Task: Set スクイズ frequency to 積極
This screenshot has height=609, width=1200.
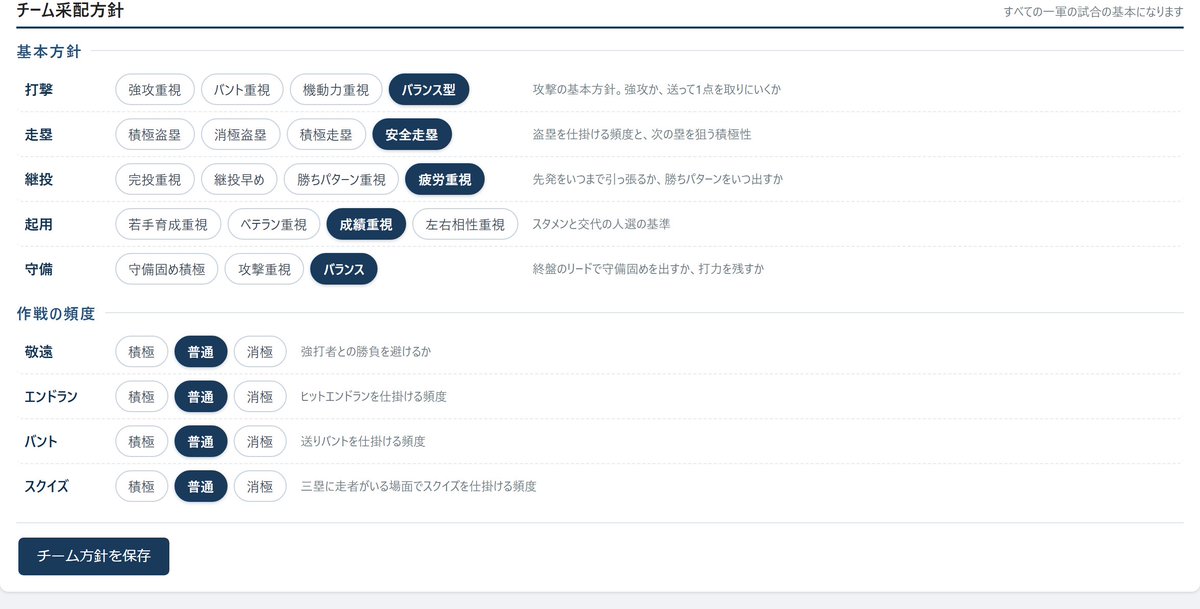Action: 142,486
